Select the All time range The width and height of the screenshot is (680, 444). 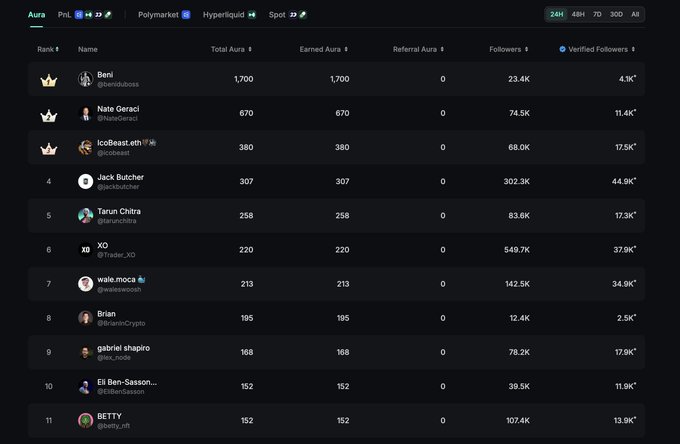[x=635, y=14]
